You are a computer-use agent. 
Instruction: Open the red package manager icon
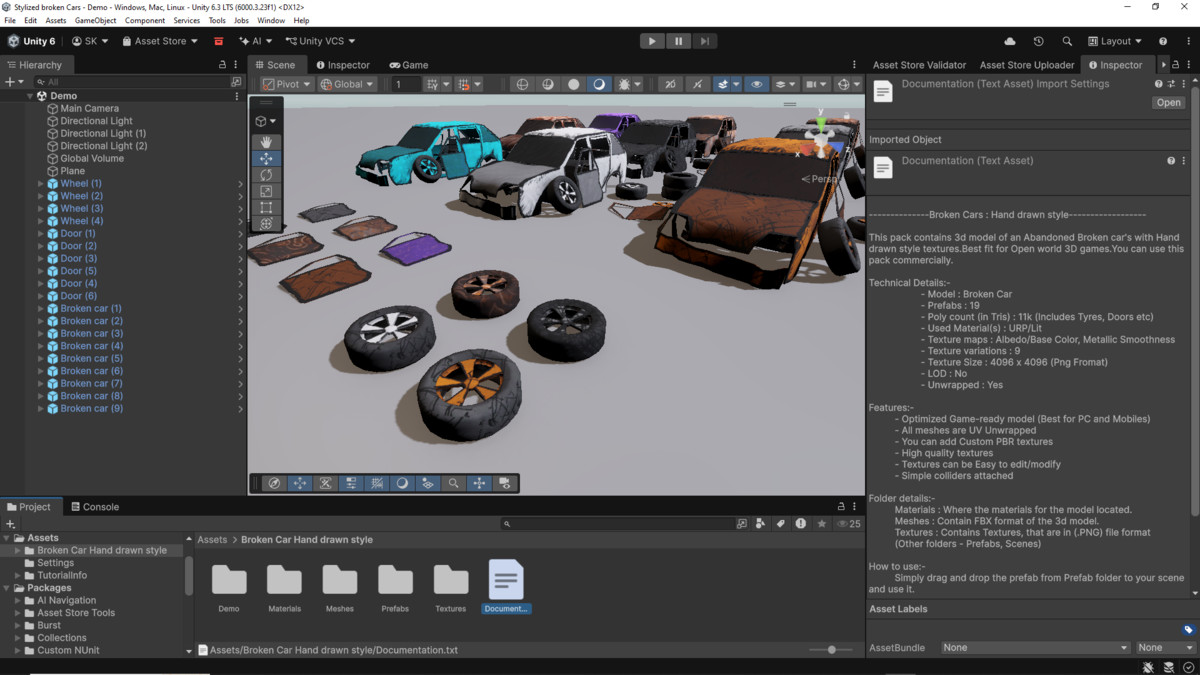point(218,41)
